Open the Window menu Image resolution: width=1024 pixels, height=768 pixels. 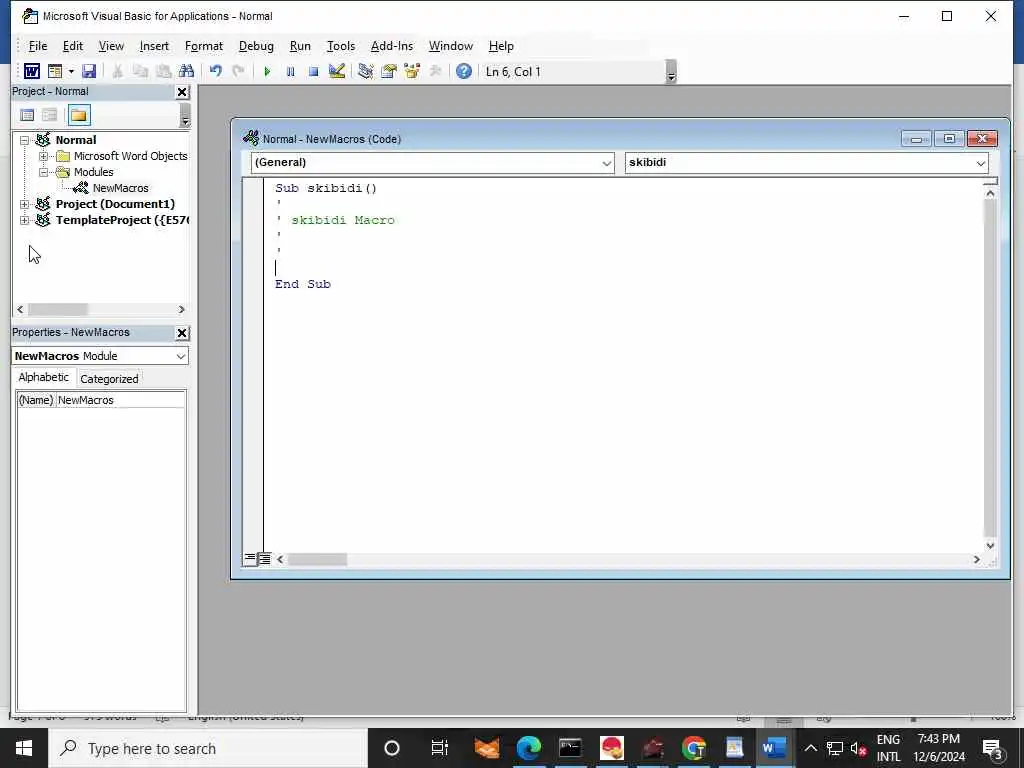pos(451,46)
